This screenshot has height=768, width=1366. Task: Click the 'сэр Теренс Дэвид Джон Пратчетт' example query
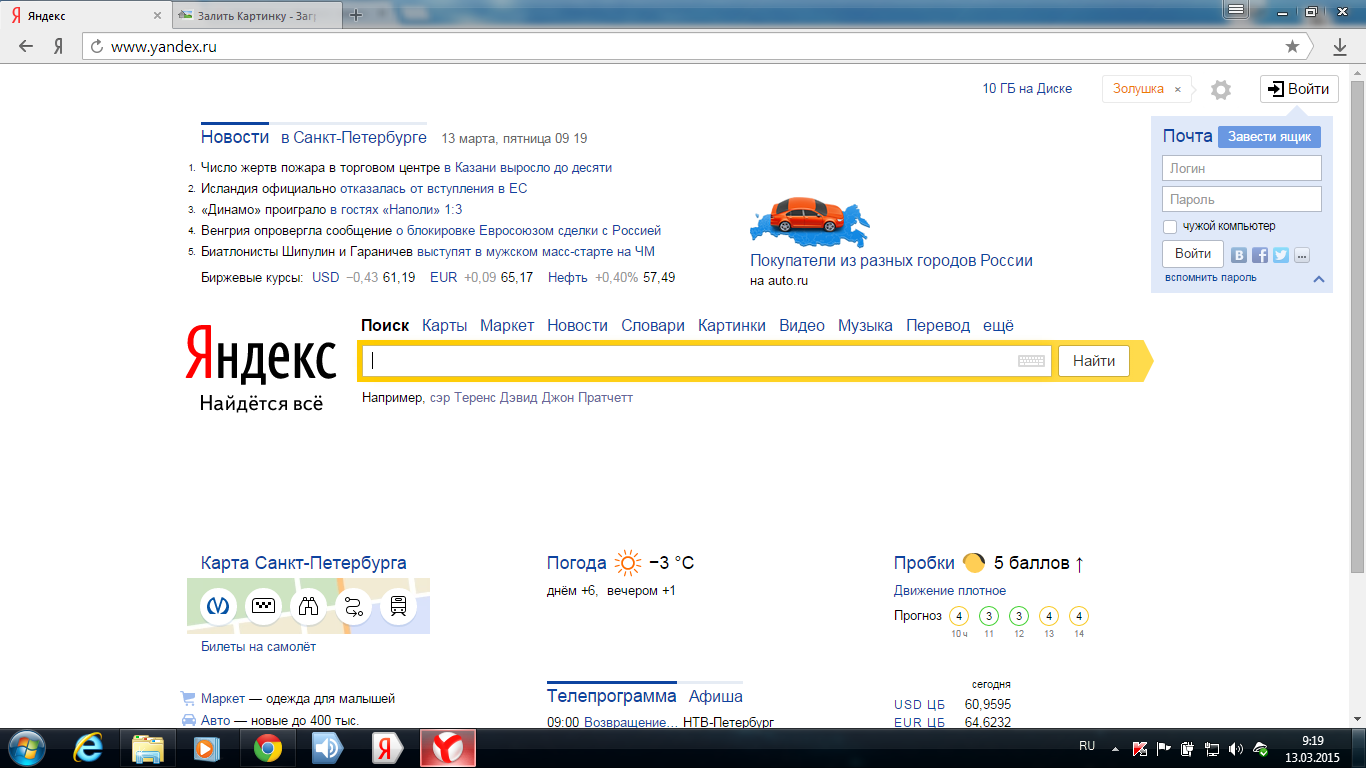[x=531, y=397]
